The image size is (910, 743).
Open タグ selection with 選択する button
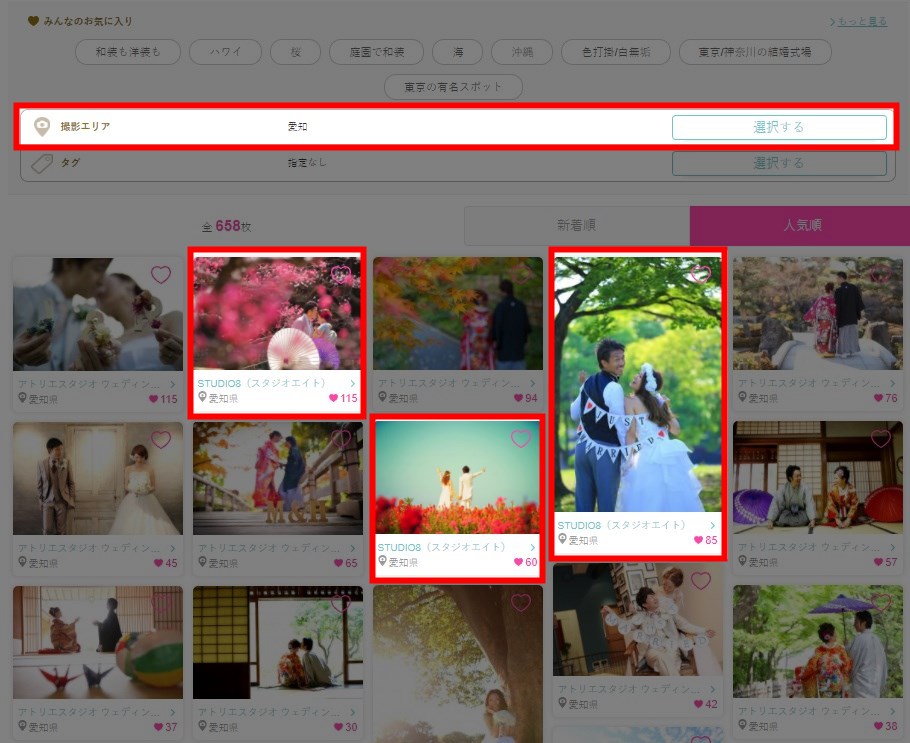[778, 163]
